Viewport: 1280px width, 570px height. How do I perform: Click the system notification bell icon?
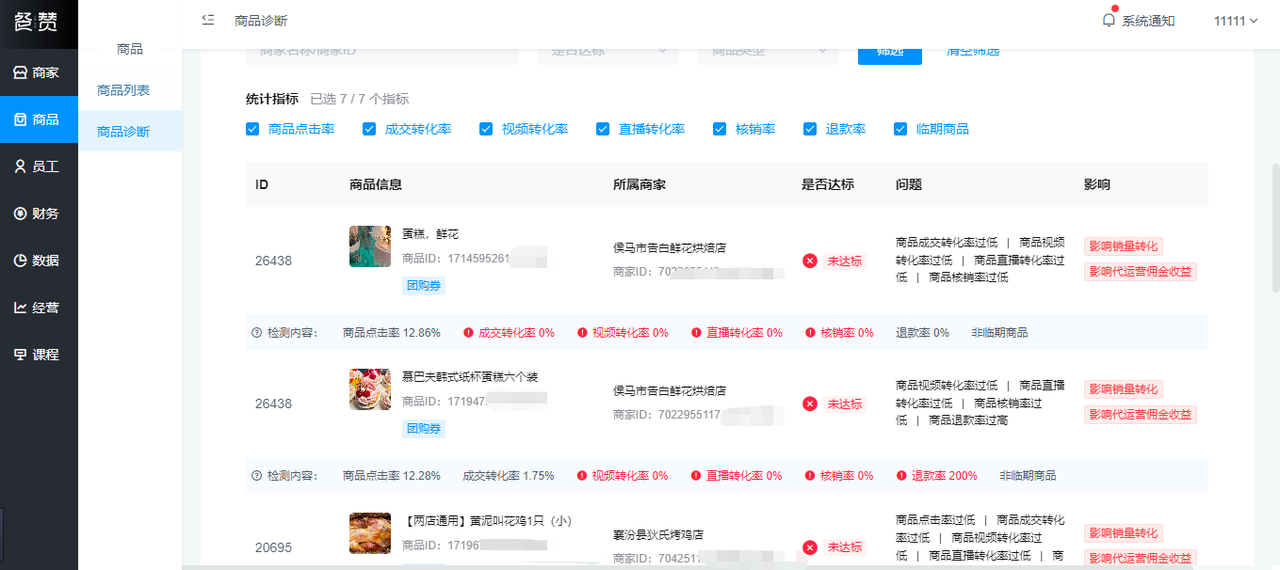(1108, 20)
